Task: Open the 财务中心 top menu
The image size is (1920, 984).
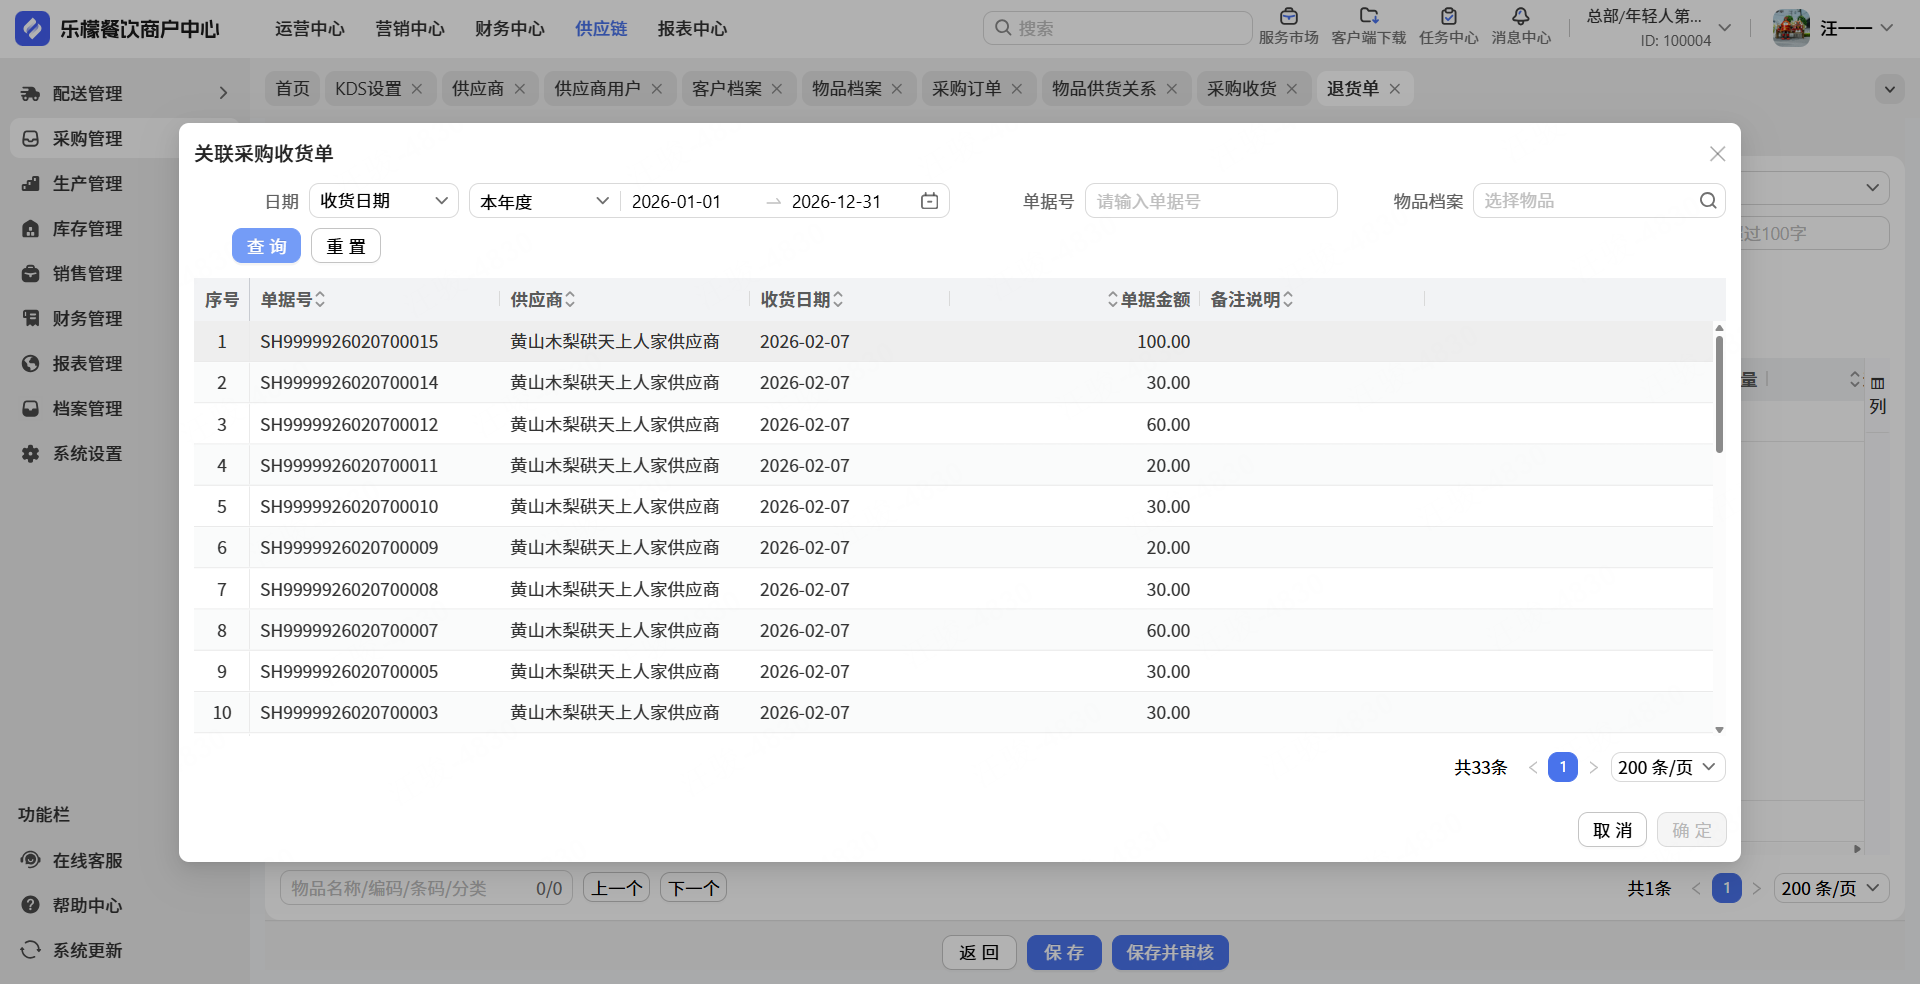Action: (x=509, y=29)
